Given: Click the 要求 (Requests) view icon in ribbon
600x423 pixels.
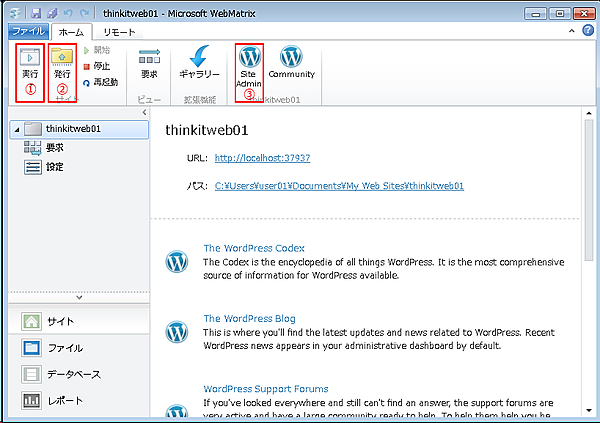Looking at the screenshot, I should pyautogui.click(x=149, y=62).
